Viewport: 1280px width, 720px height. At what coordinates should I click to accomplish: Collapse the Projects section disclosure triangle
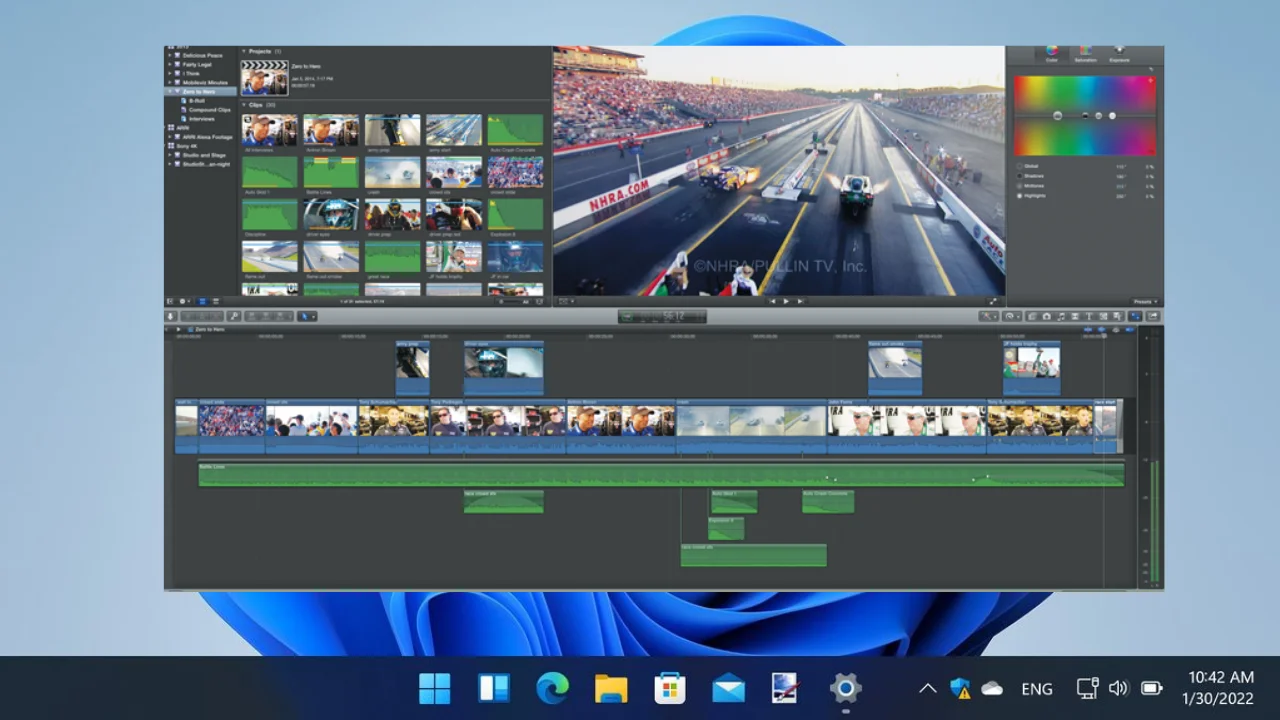(243, 51)
